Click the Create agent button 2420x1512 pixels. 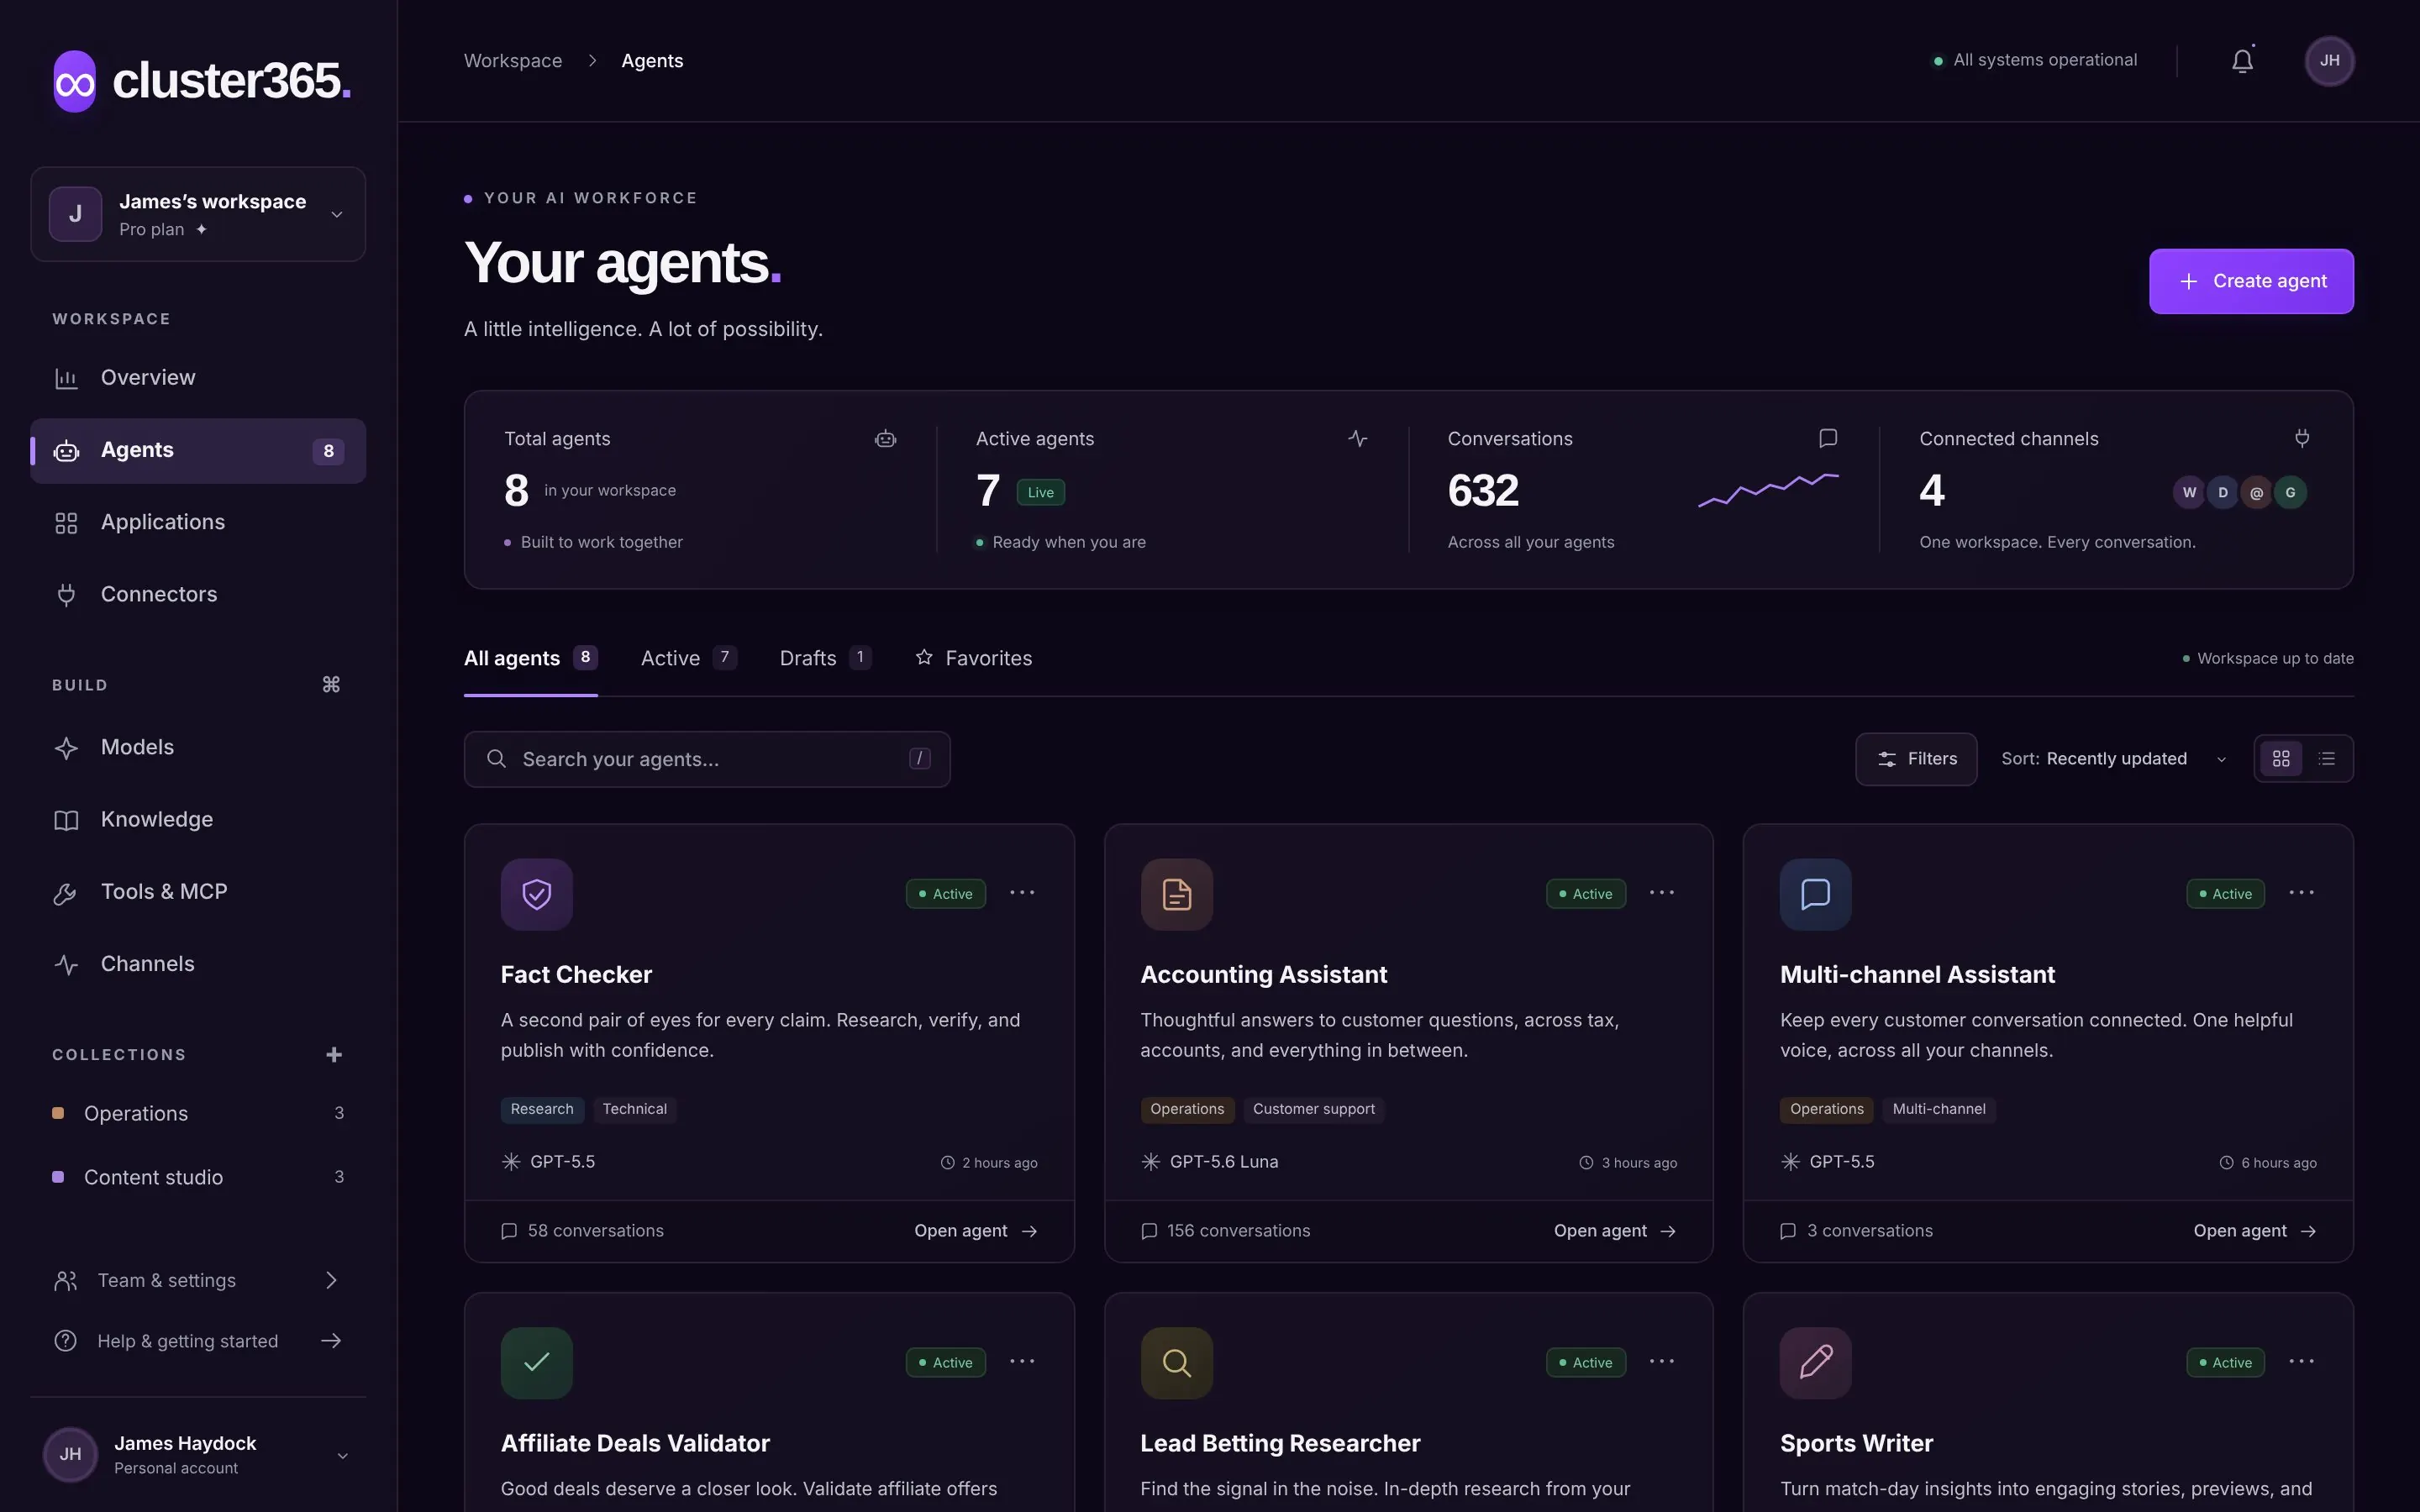tap(2251, 281)
